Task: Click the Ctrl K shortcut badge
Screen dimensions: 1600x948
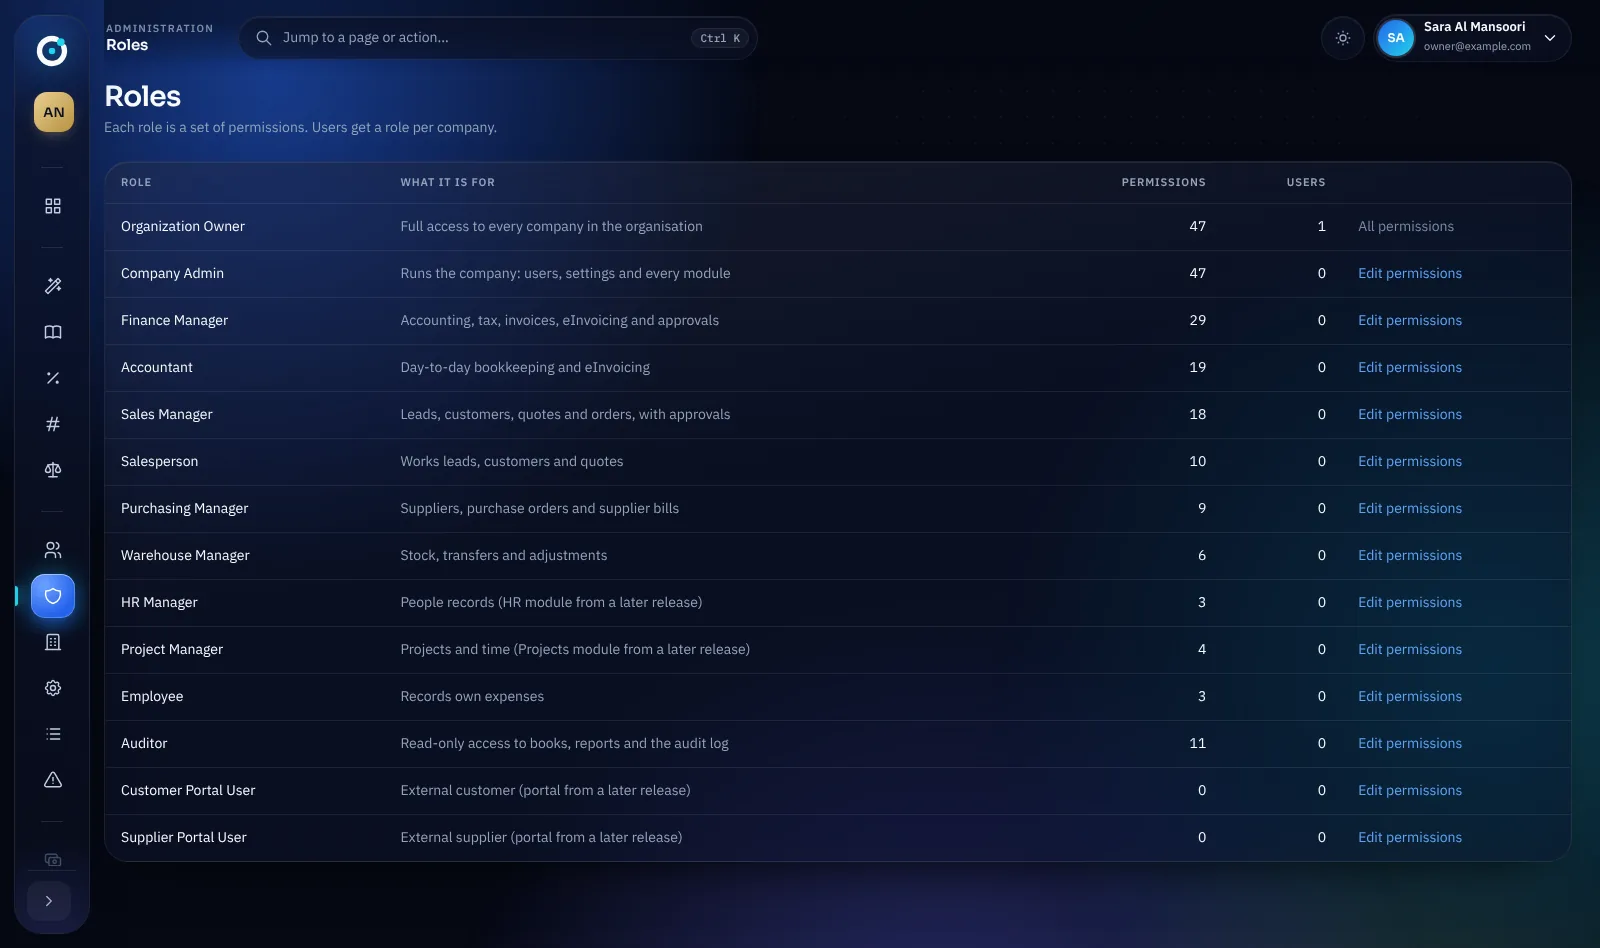Action: tap(720, 38)
